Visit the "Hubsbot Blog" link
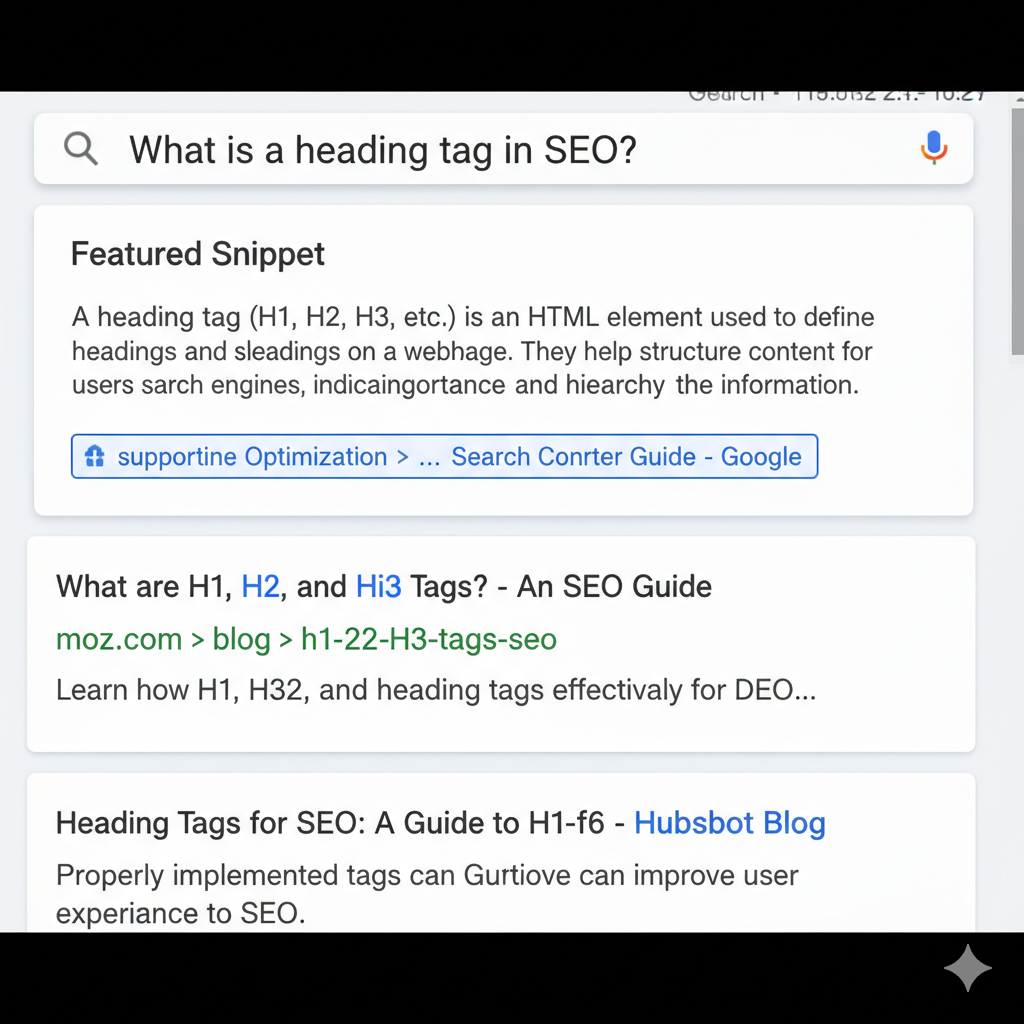The width and height of the screenshot is (1024, 1024). click(730, 823)
